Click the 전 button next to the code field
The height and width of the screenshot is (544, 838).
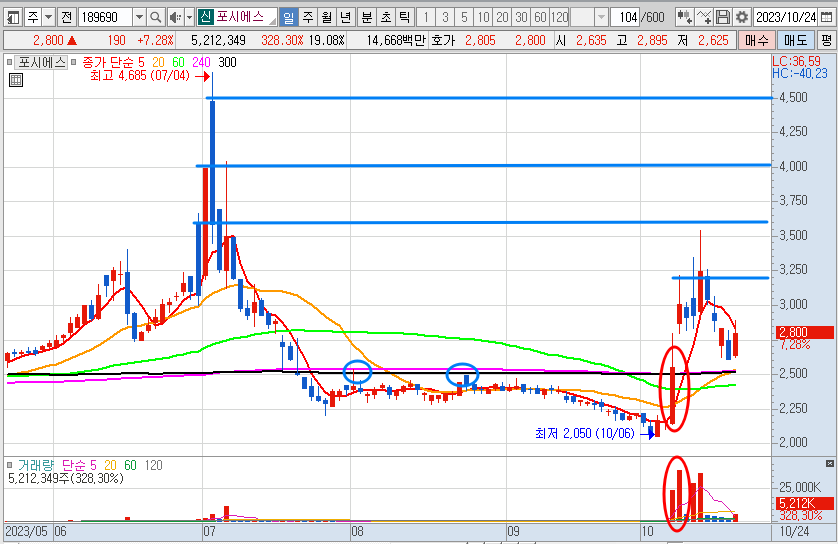pyautogui.click(x=66, y=17)
